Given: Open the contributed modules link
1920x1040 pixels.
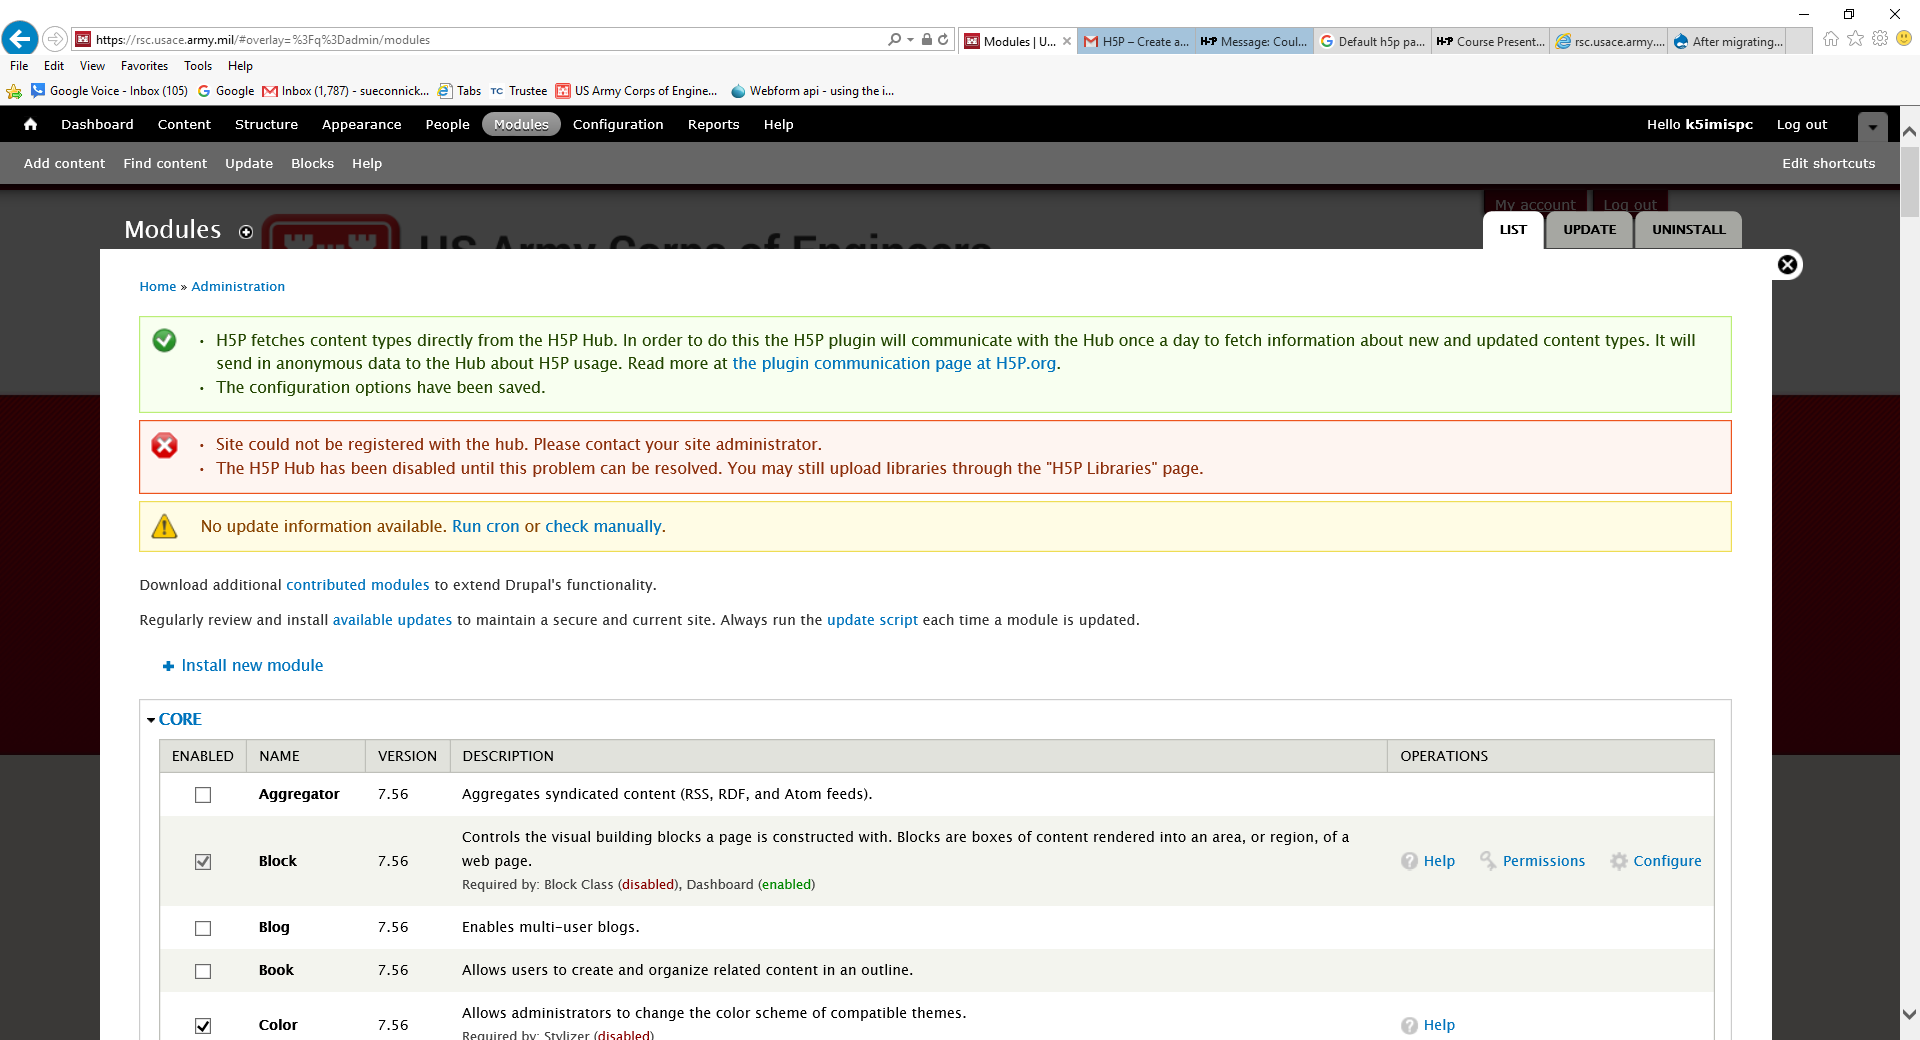Looking at the screenshot, I should pyautogui.click(x=357, y=585).
